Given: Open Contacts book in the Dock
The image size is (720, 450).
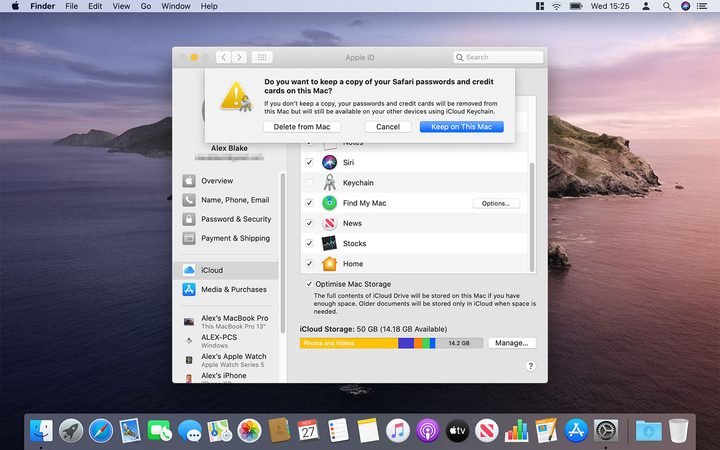Looking at the screenshot, I should [x=279, y=431].
